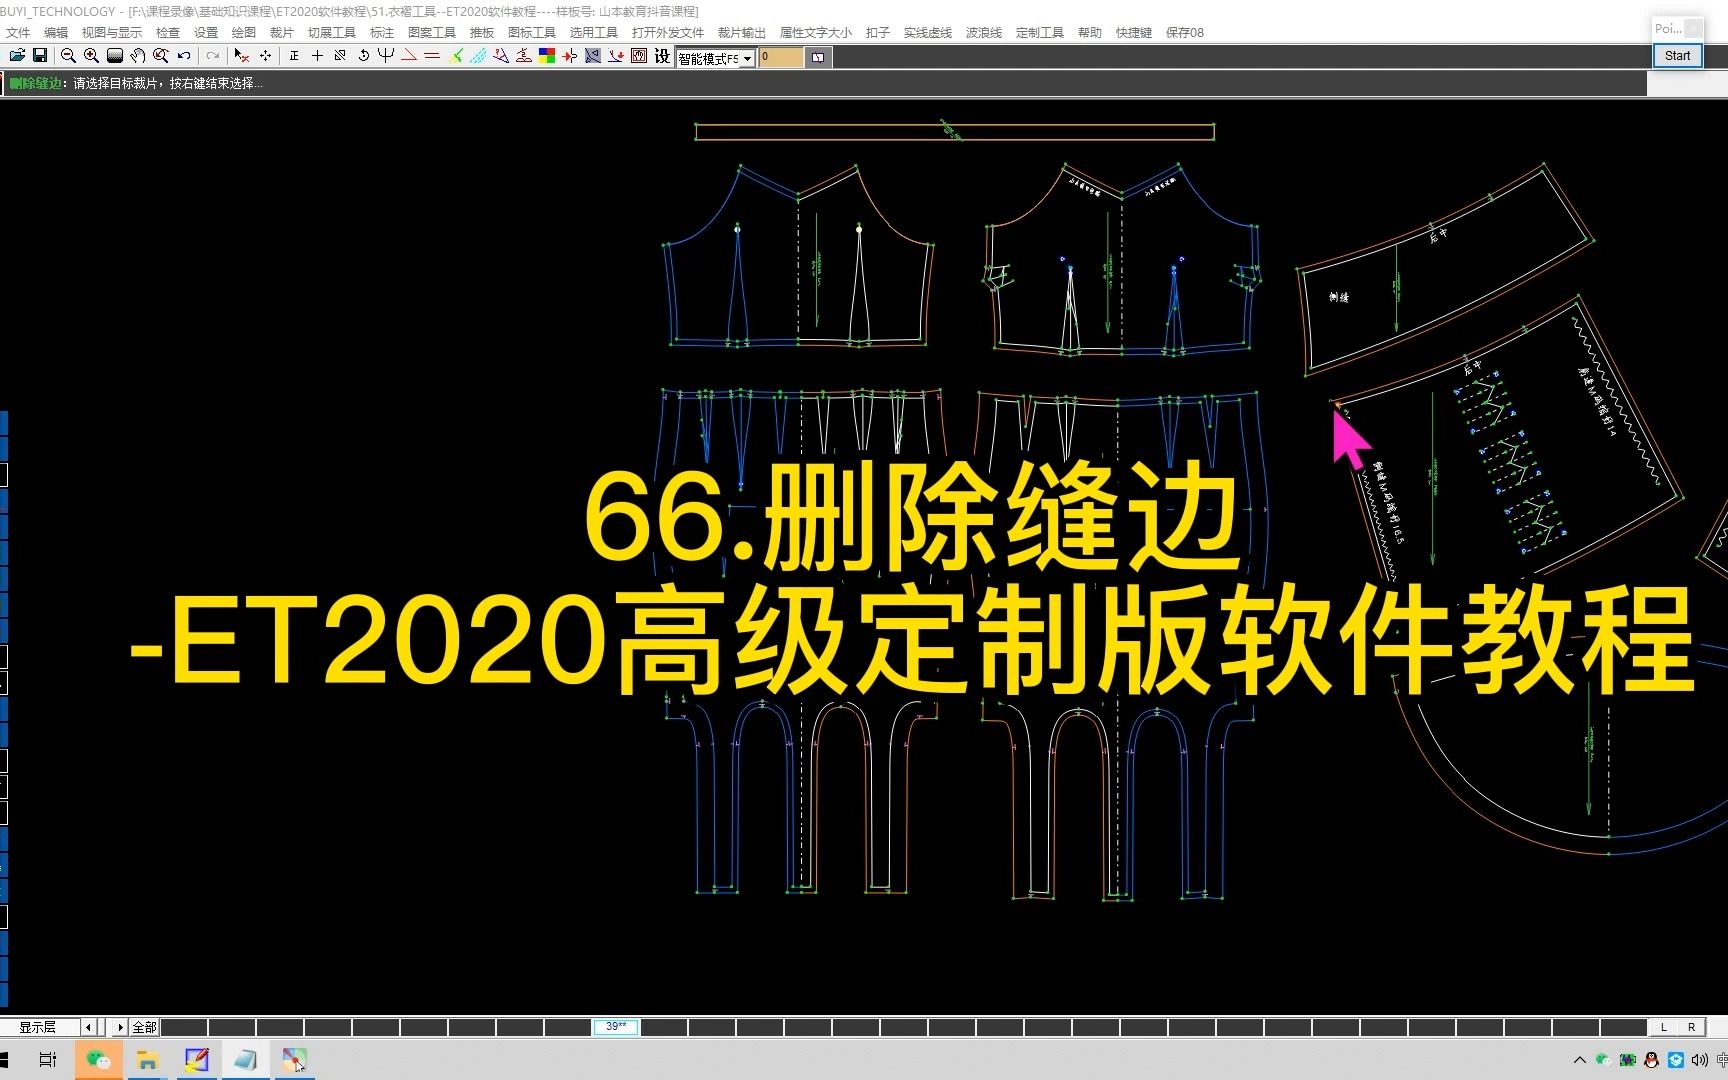Viewport: 1728px width, 1080px height.
Task: Click the L button at bottom right
Action: click(1664, 1027)
